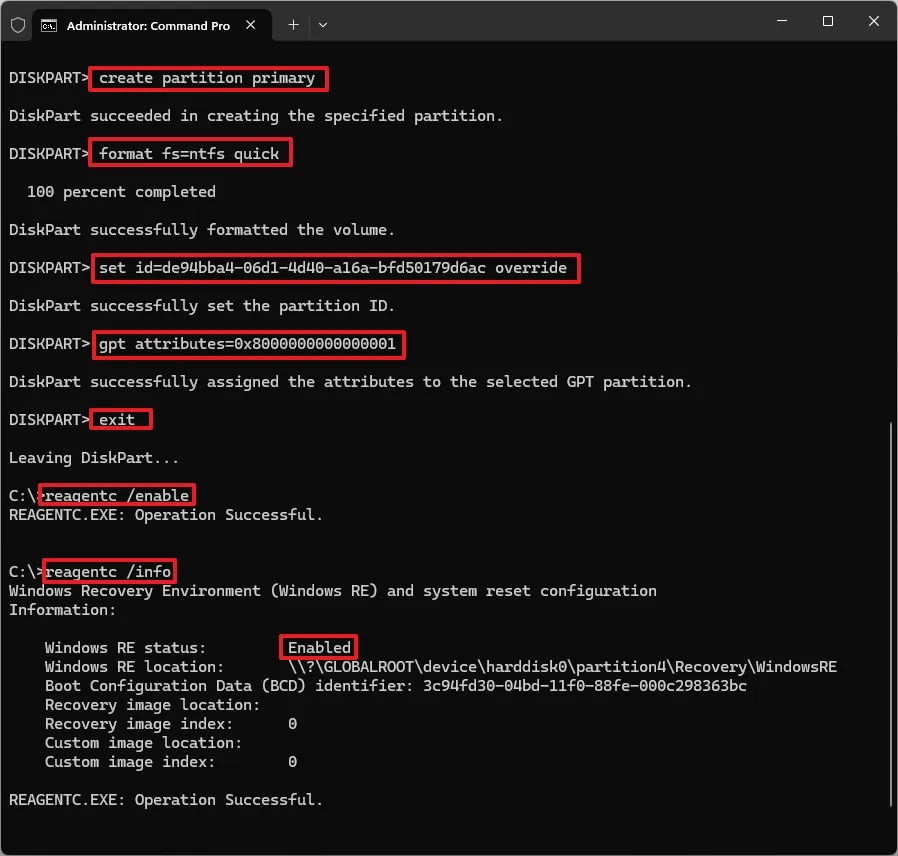898x856 pixels.
Task: Click the highlighted 'Enabled' status text
Action: pos(318,647)
